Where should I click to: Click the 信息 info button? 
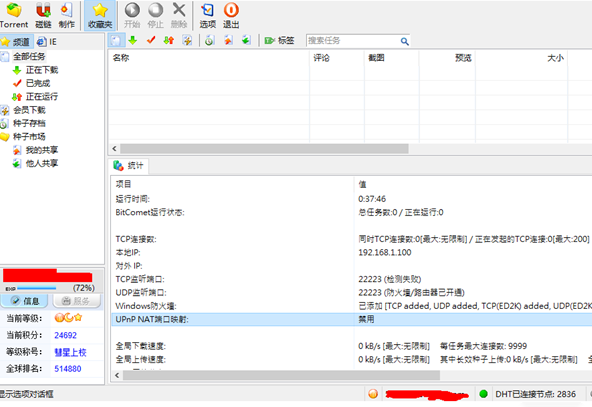25,301
